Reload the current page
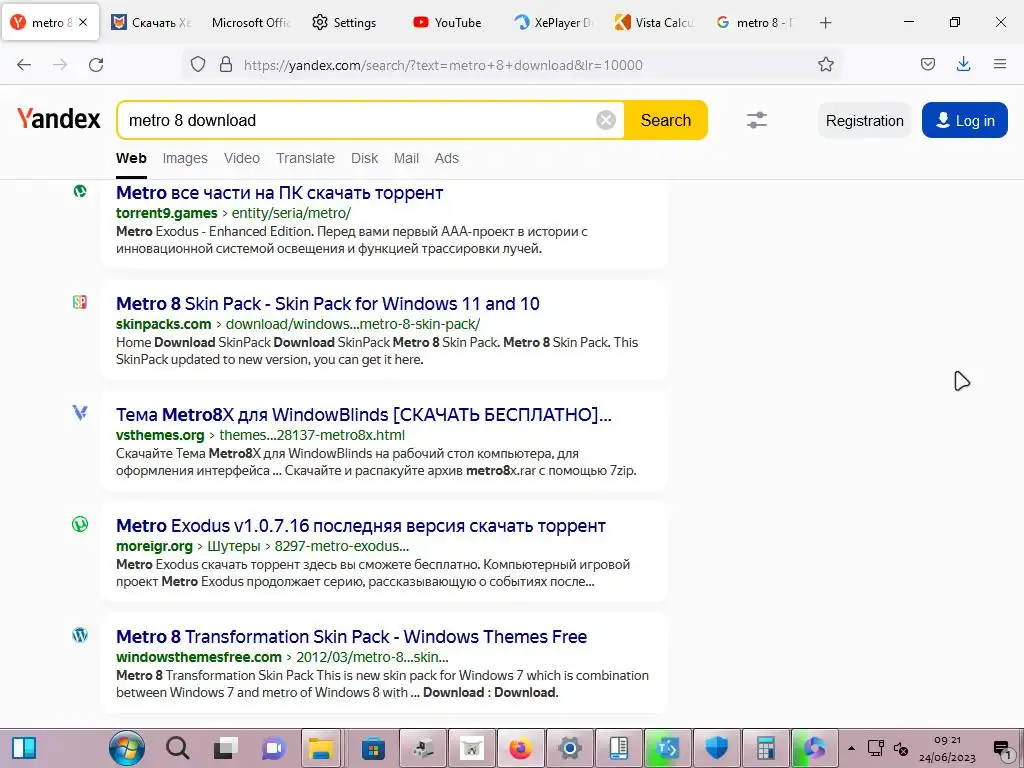The height and width of the screenshot is (768, 1024). [x=96, y=65]
